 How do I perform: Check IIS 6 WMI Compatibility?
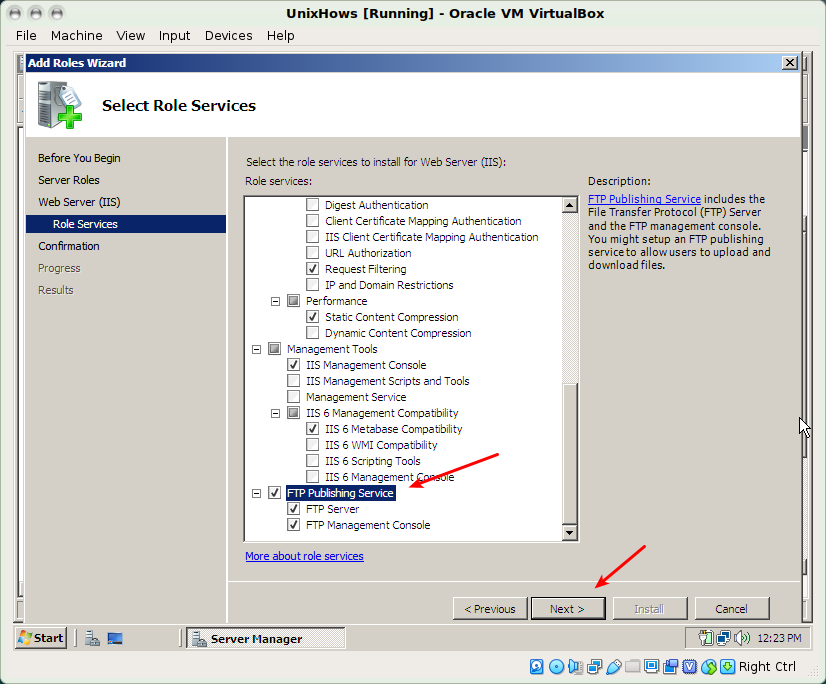click(x=312, y=445)
